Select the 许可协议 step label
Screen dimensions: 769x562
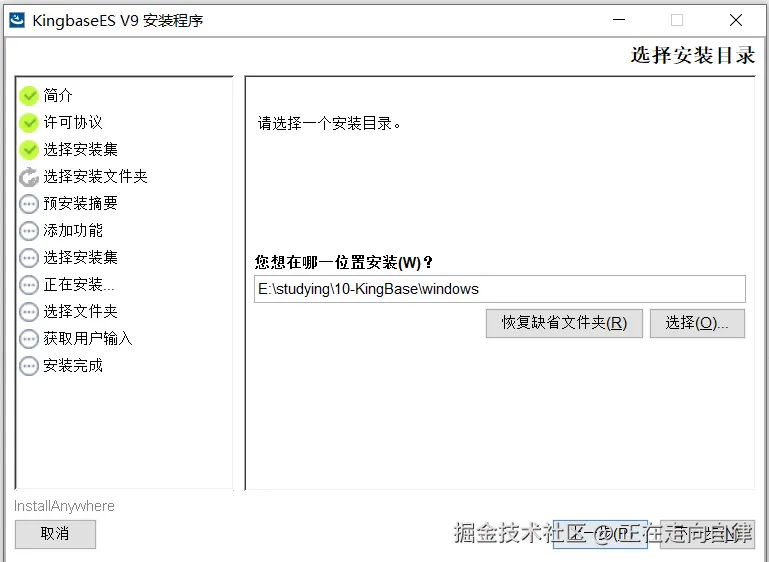pos(73,122)
